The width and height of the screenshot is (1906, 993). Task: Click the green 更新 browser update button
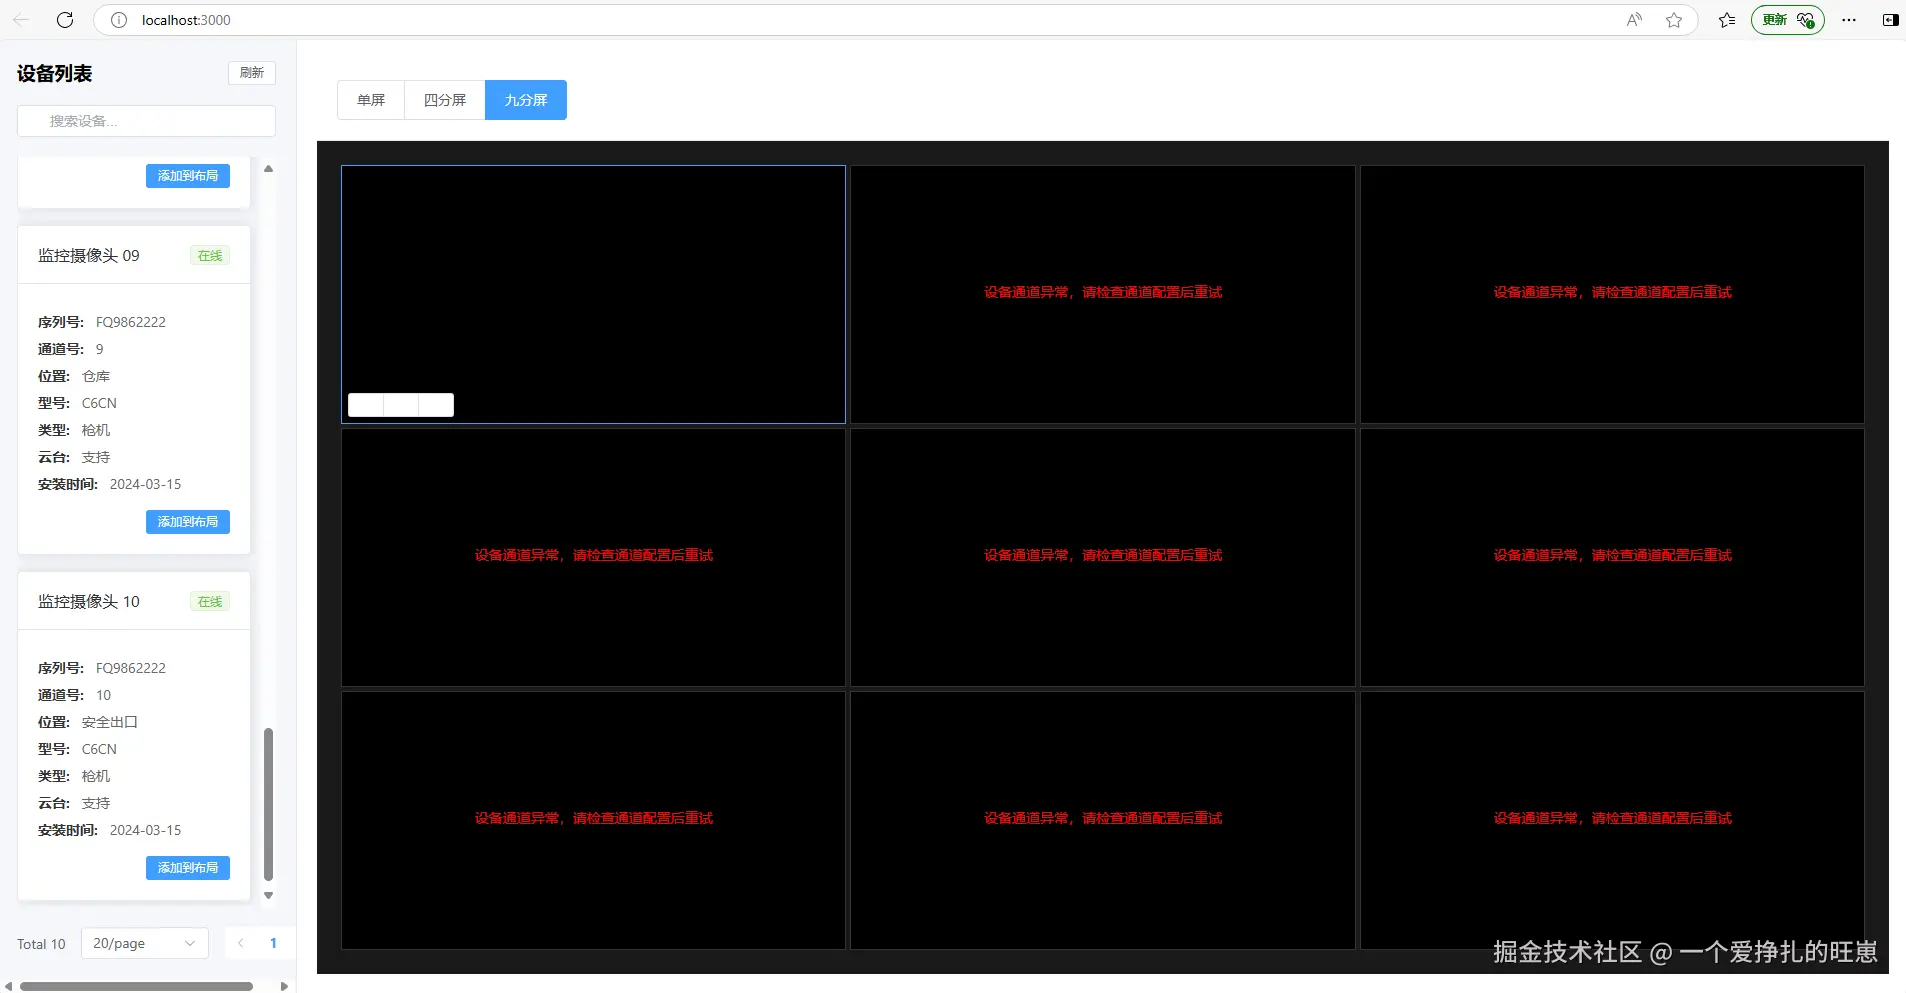(x=1788, y=20)
